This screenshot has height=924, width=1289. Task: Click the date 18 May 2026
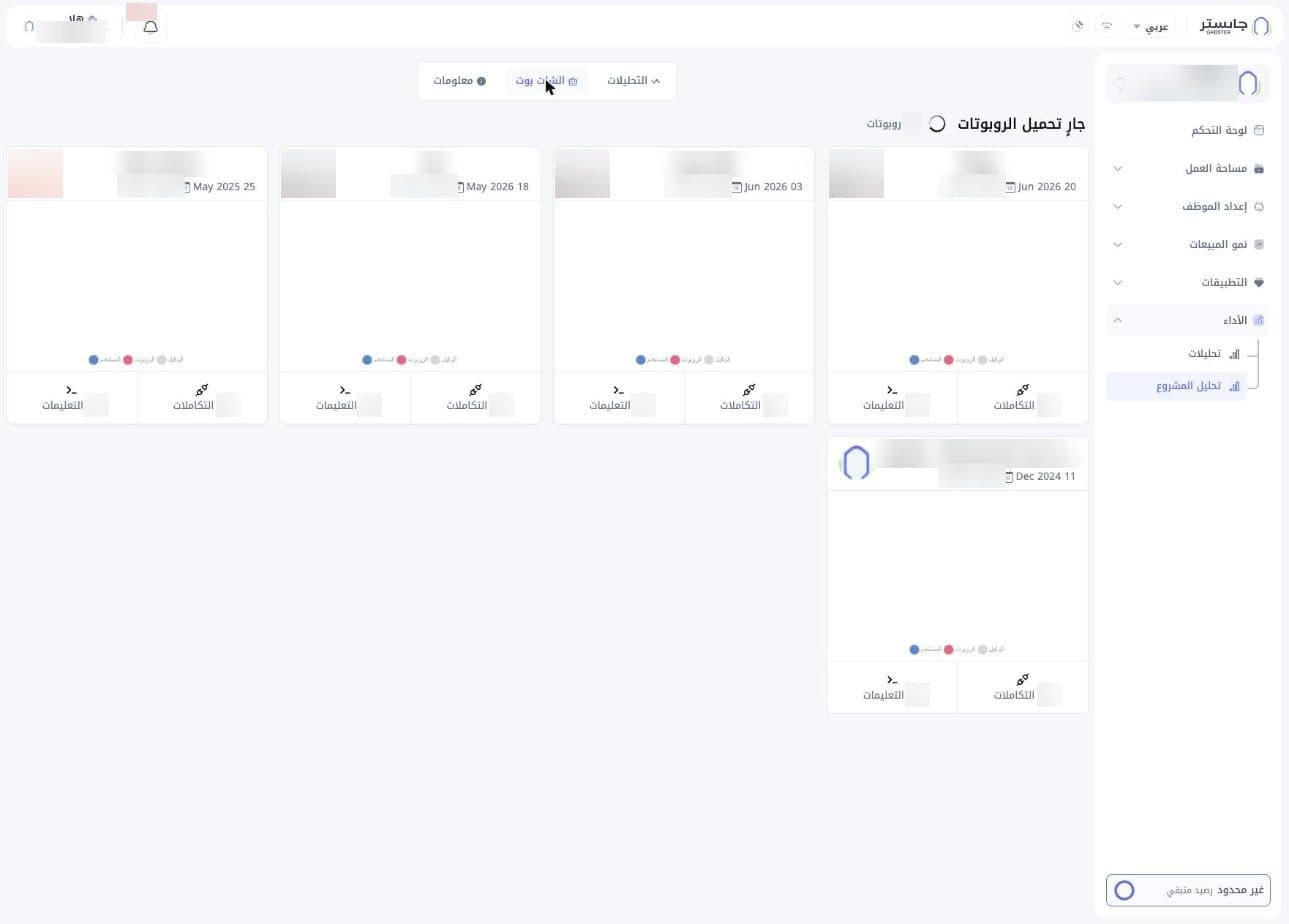point(498,187)
